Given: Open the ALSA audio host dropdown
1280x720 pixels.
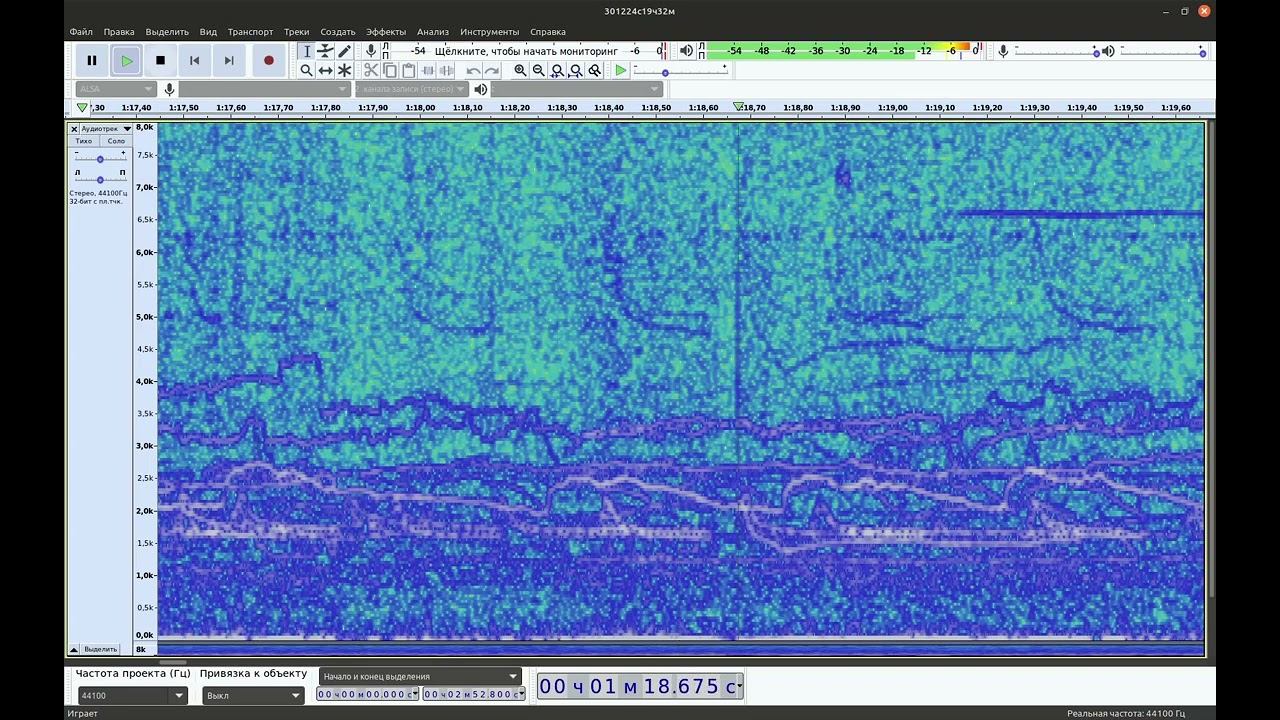Looking at the screenshot, I should click(x=115, y=89).
